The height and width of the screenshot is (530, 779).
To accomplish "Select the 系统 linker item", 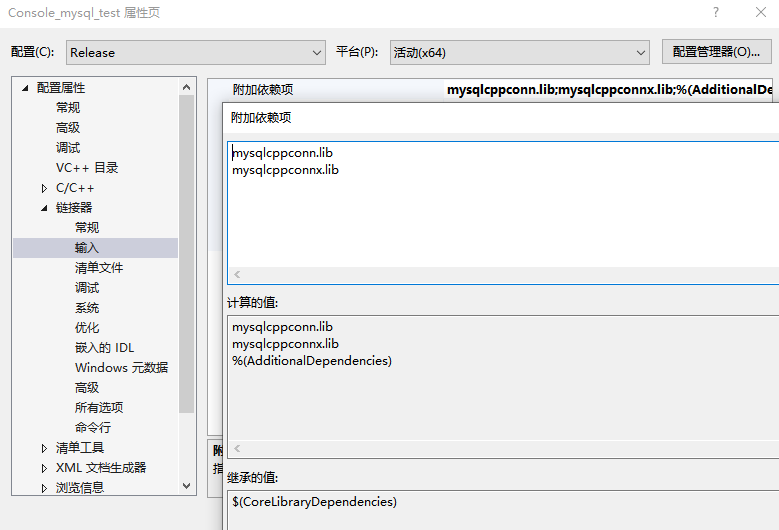I will [87, 307].
